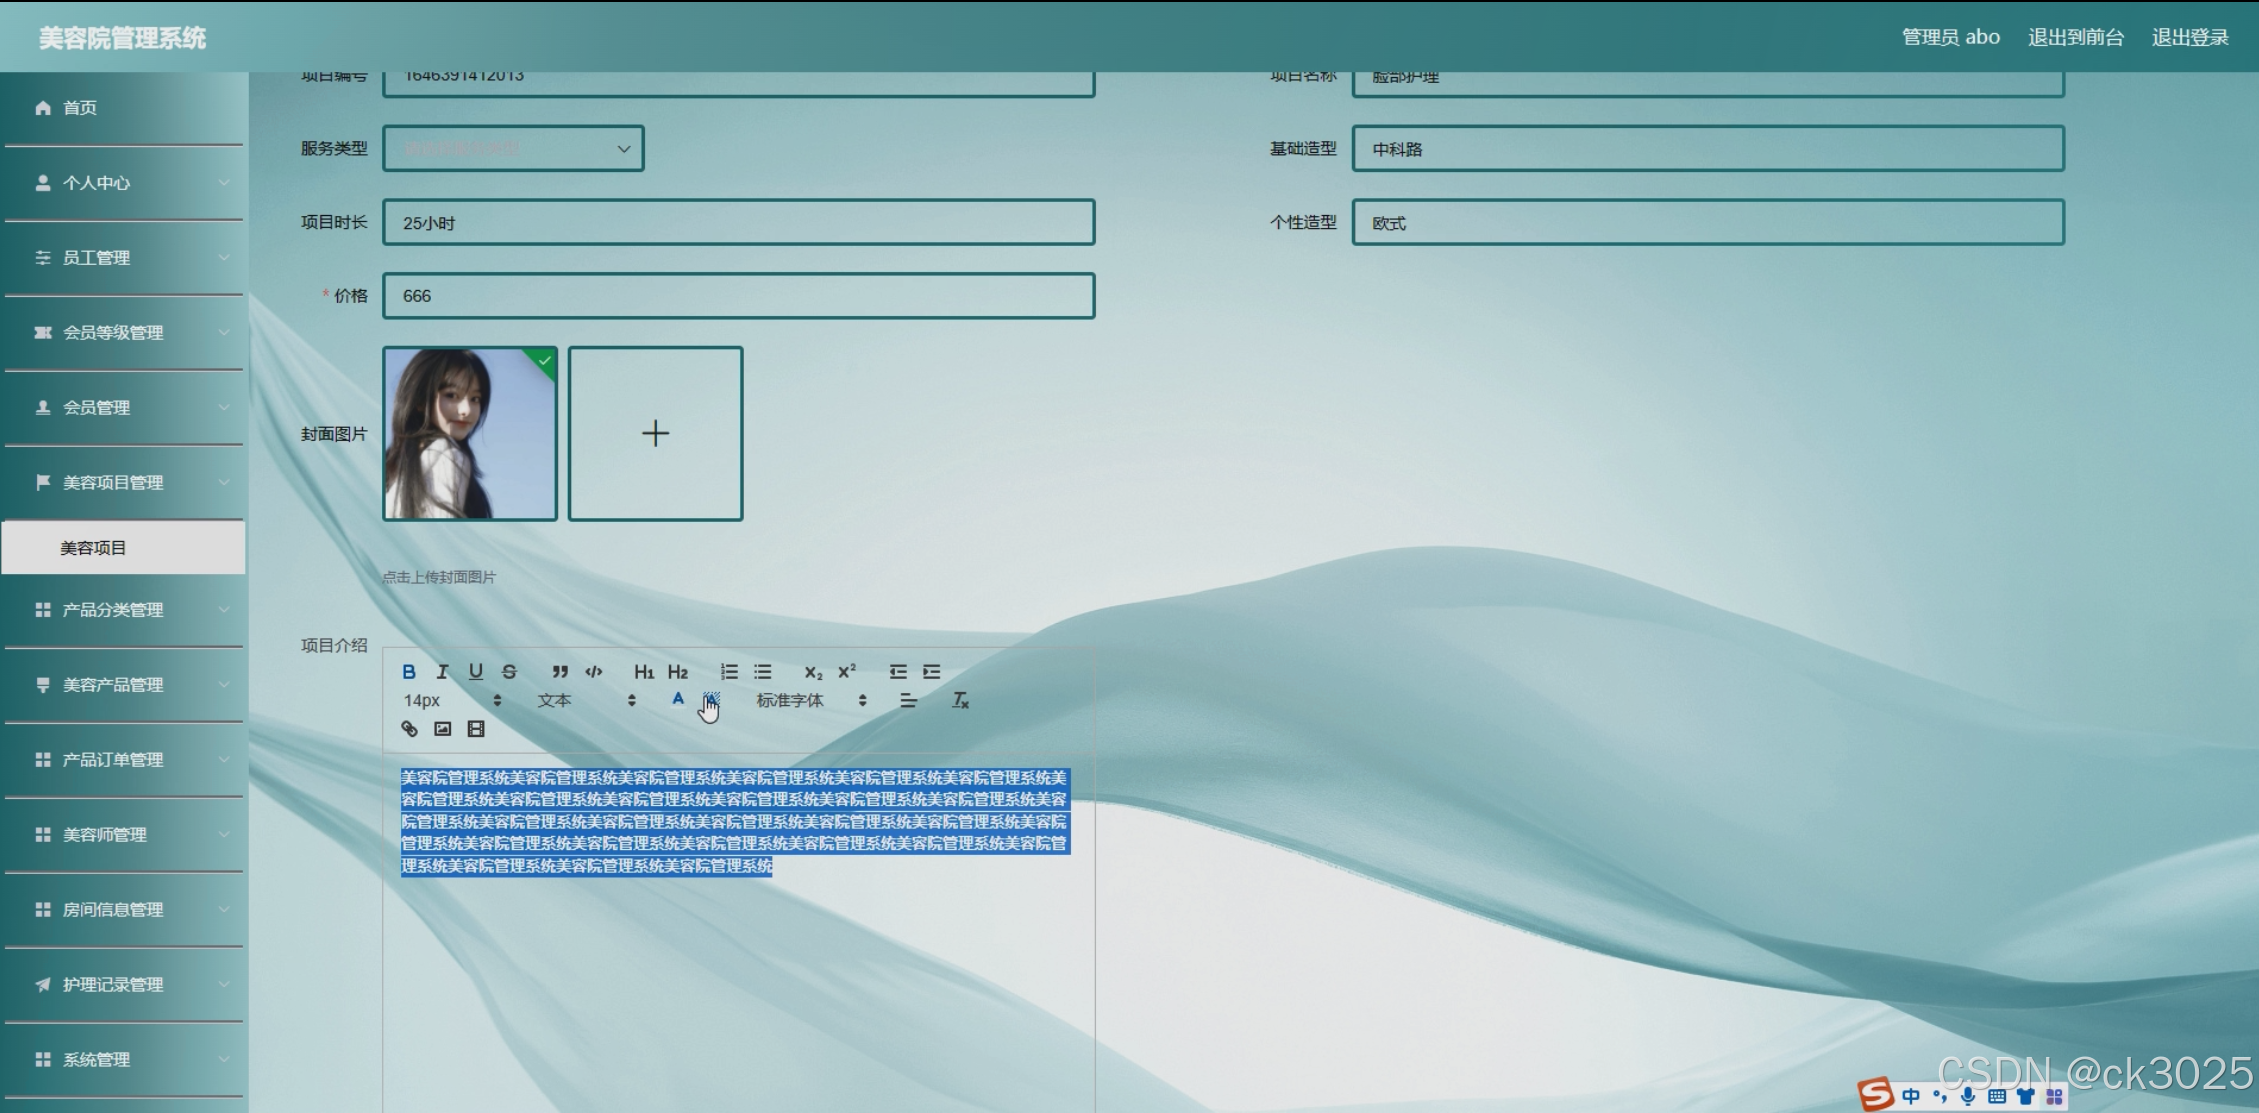This screenshot has height=1113, width=2259.
Task: Click the insert image icon in the editor
Action: 443,729
